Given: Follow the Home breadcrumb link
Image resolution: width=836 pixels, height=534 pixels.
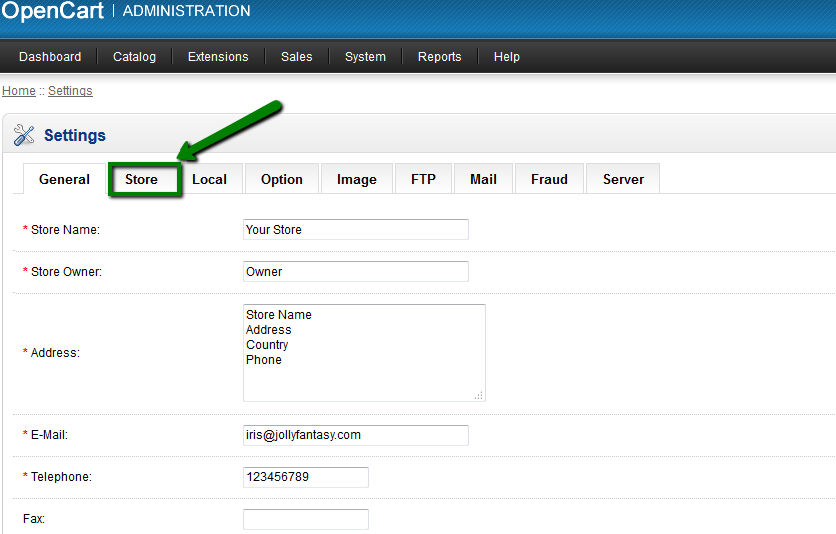Looking at the screenshot, I should click(x=19, y=91).
